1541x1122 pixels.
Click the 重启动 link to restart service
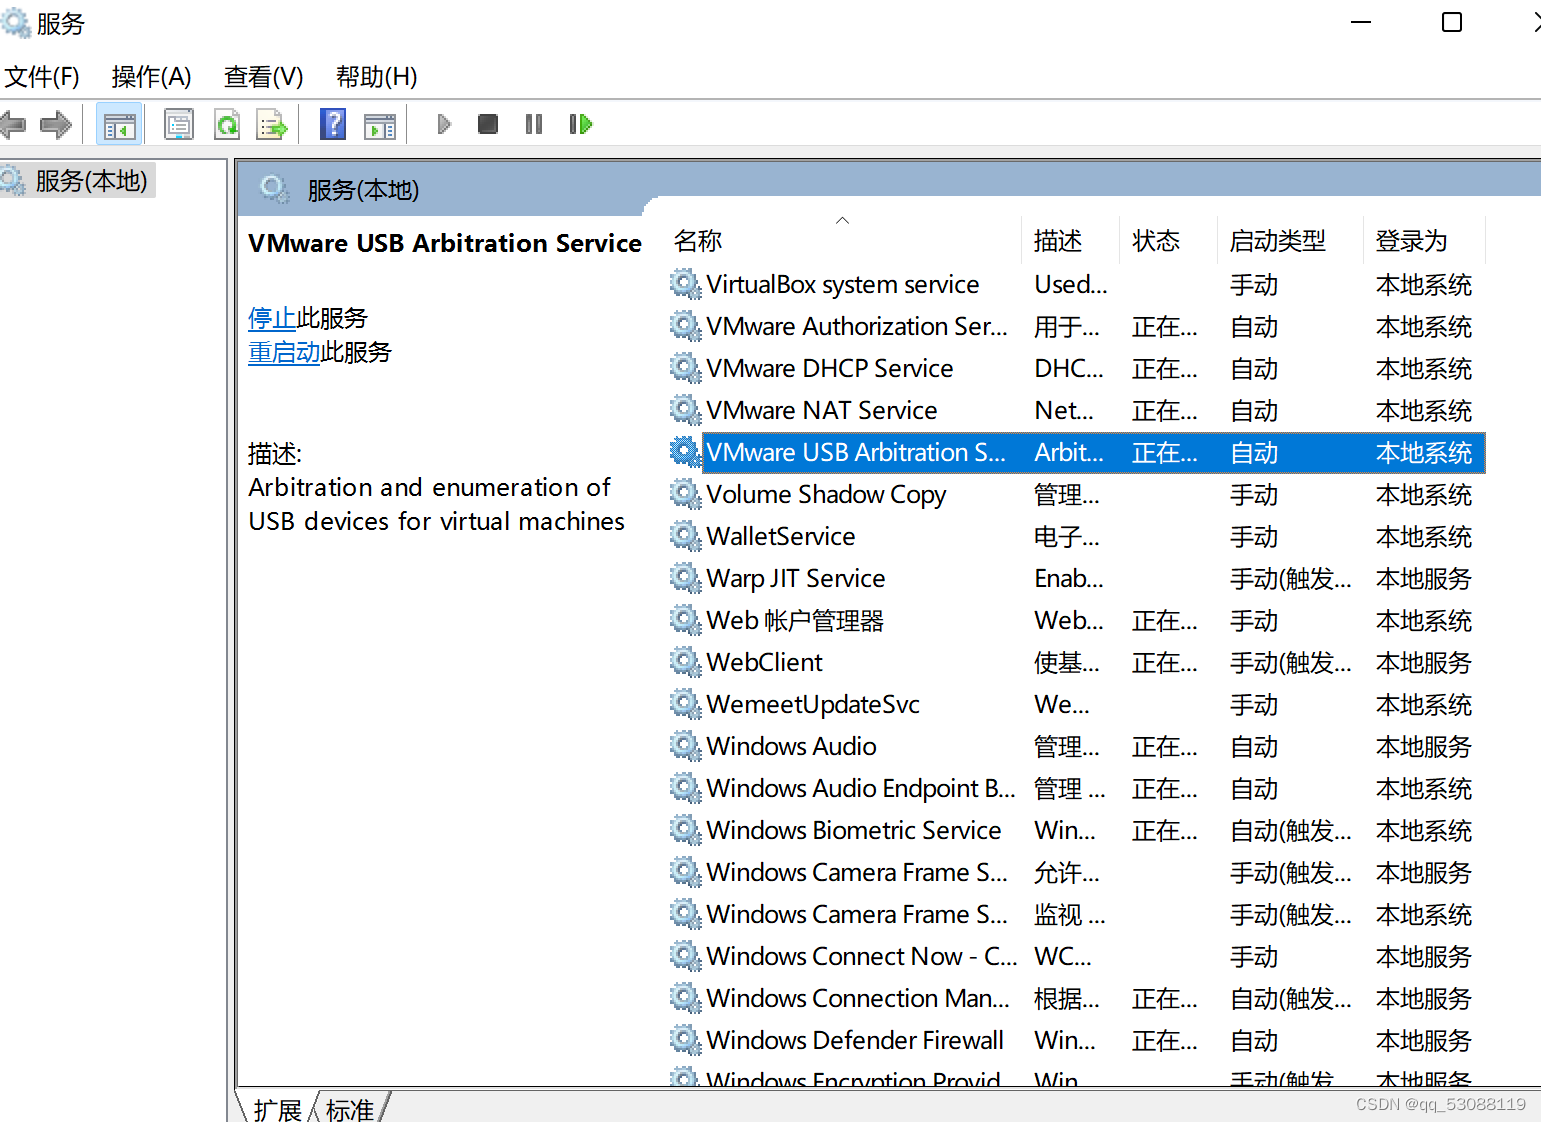click(x=284, y=352)
